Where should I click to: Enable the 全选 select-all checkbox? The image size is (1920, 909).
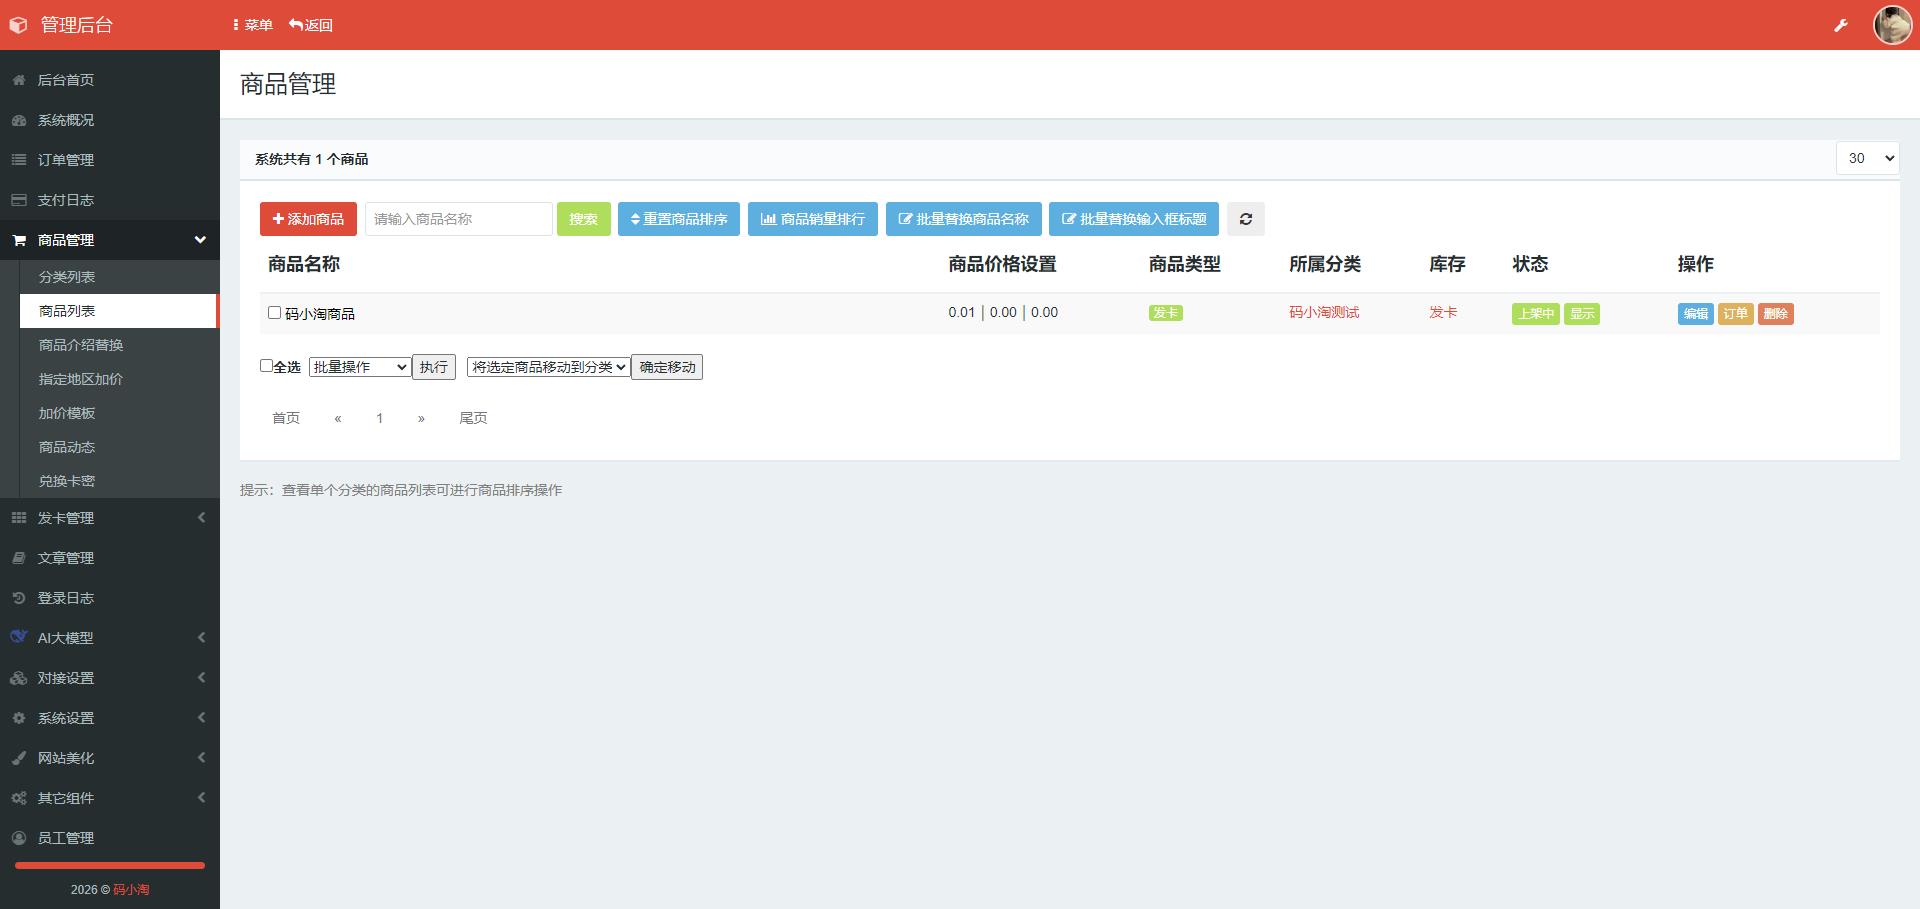tap(266, 366)
